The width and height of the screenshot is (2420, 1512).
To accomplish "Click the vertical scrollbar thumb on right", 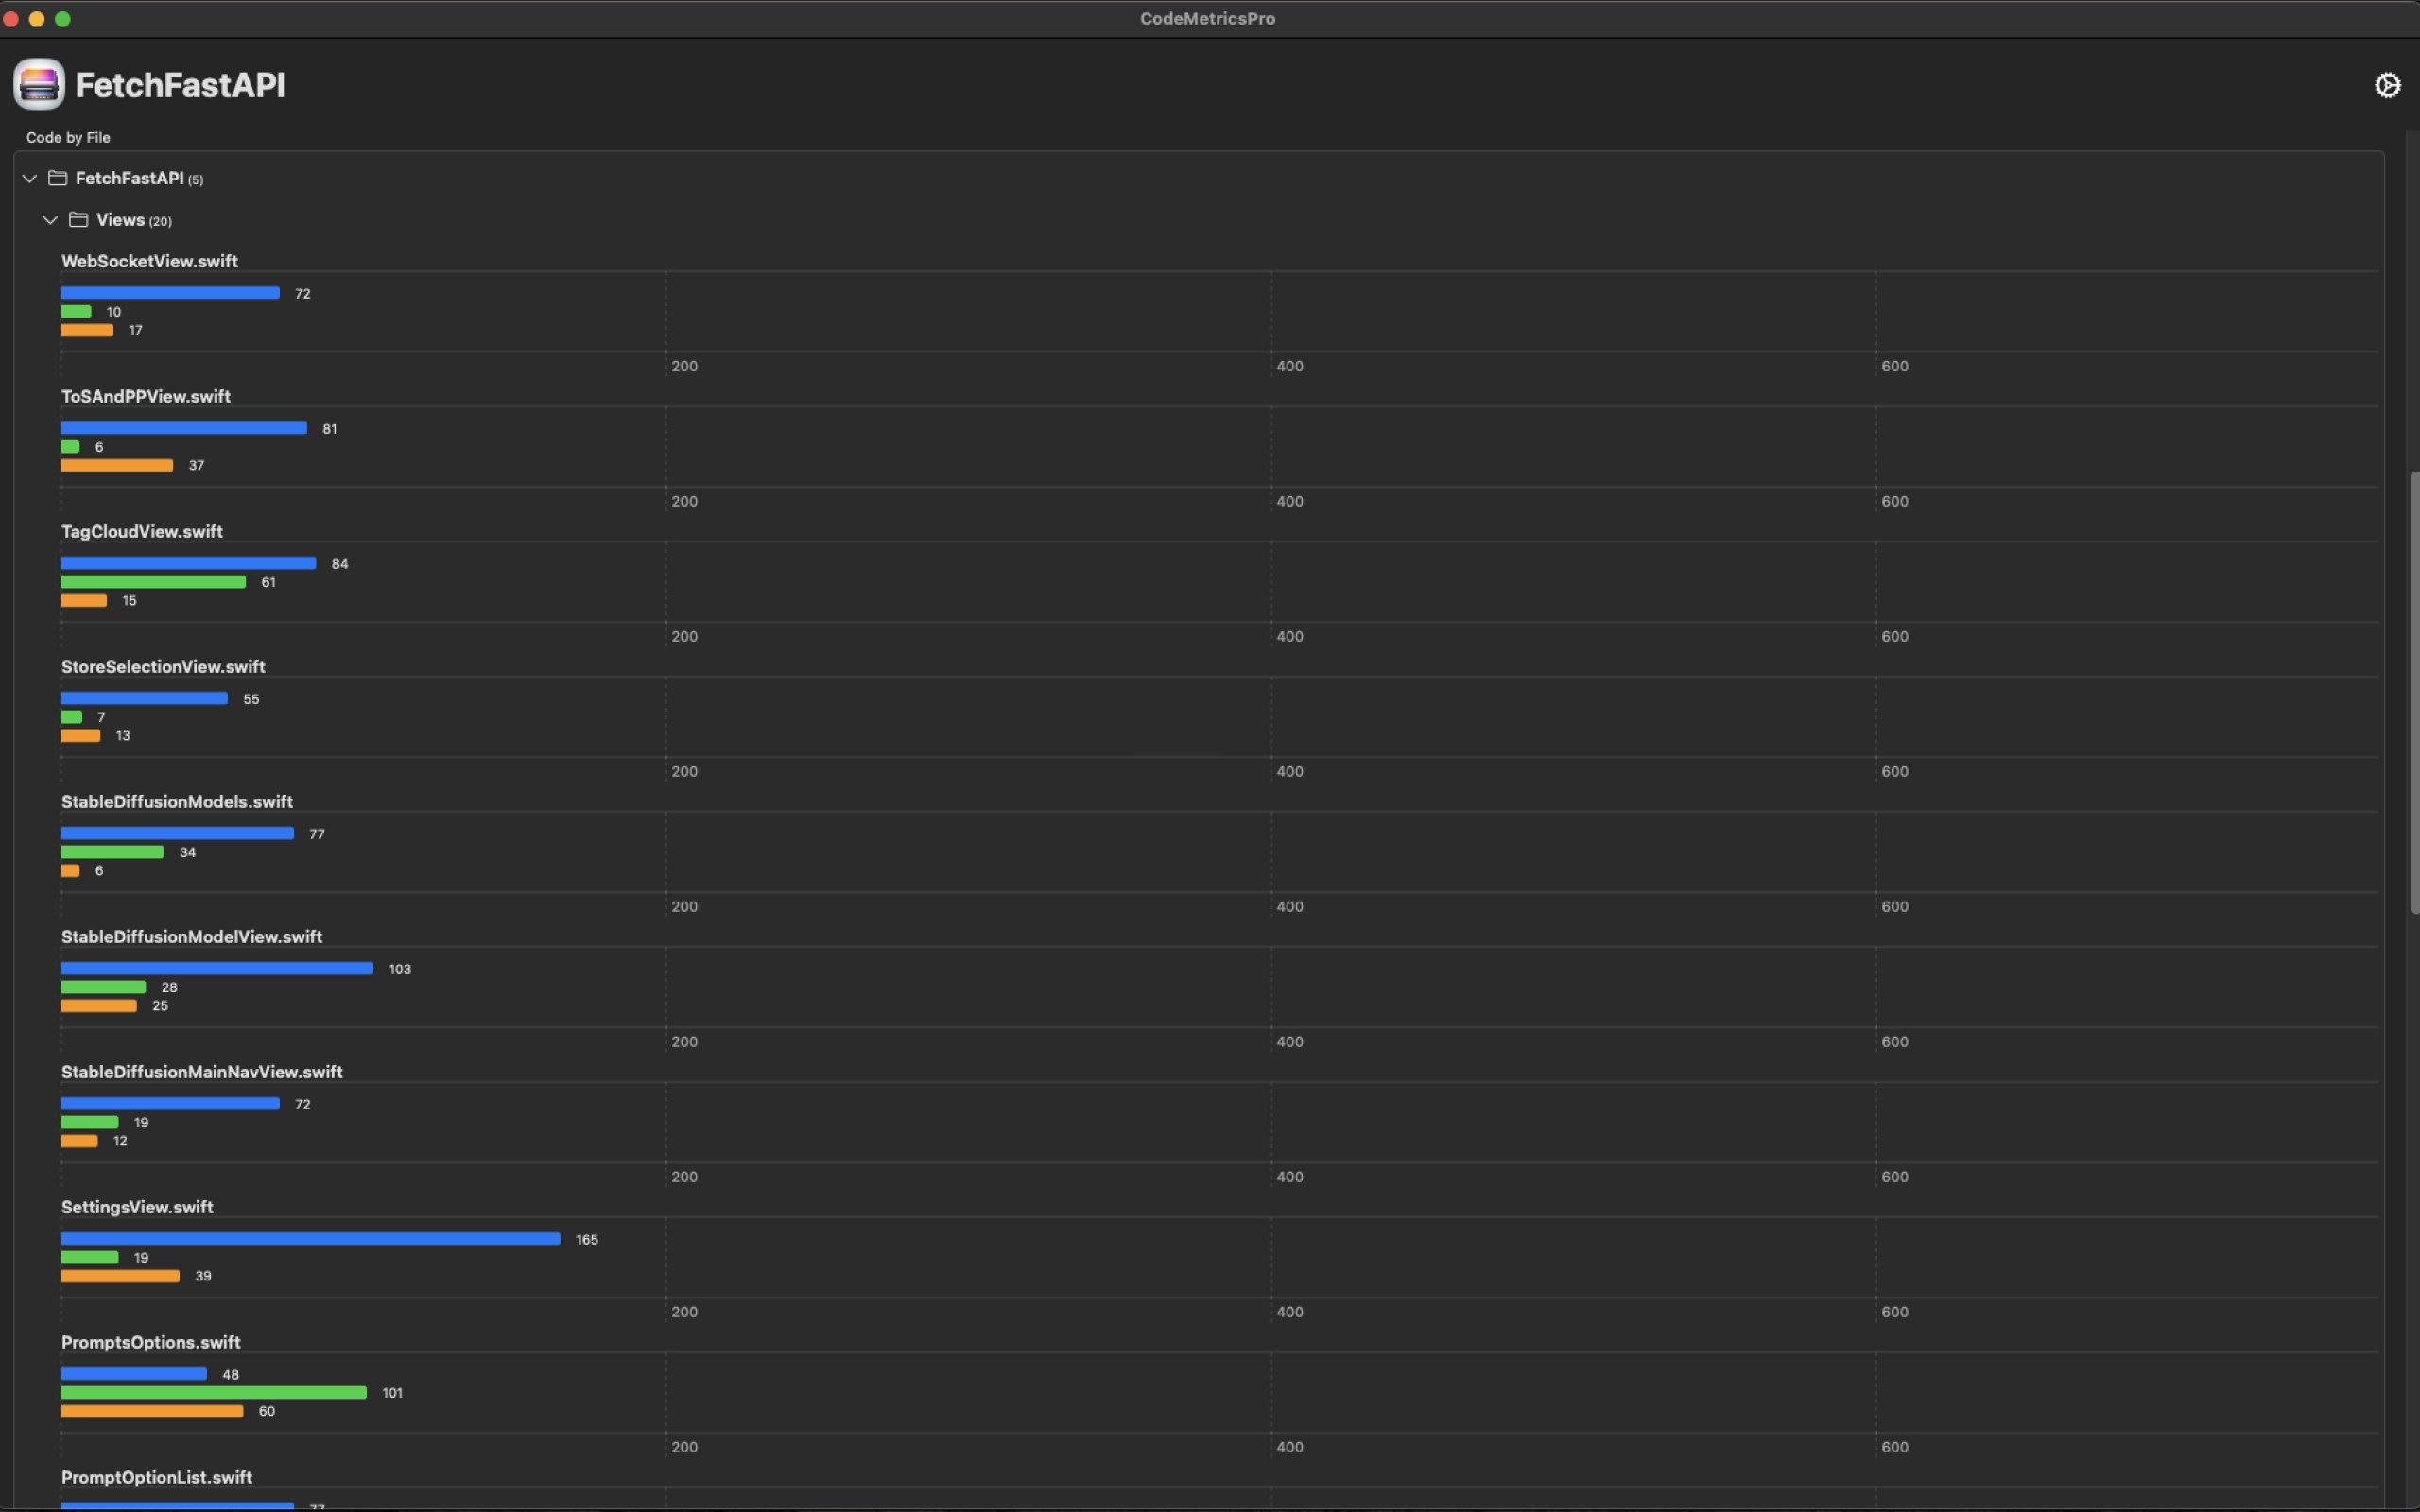I will (x=2413, y=690).
